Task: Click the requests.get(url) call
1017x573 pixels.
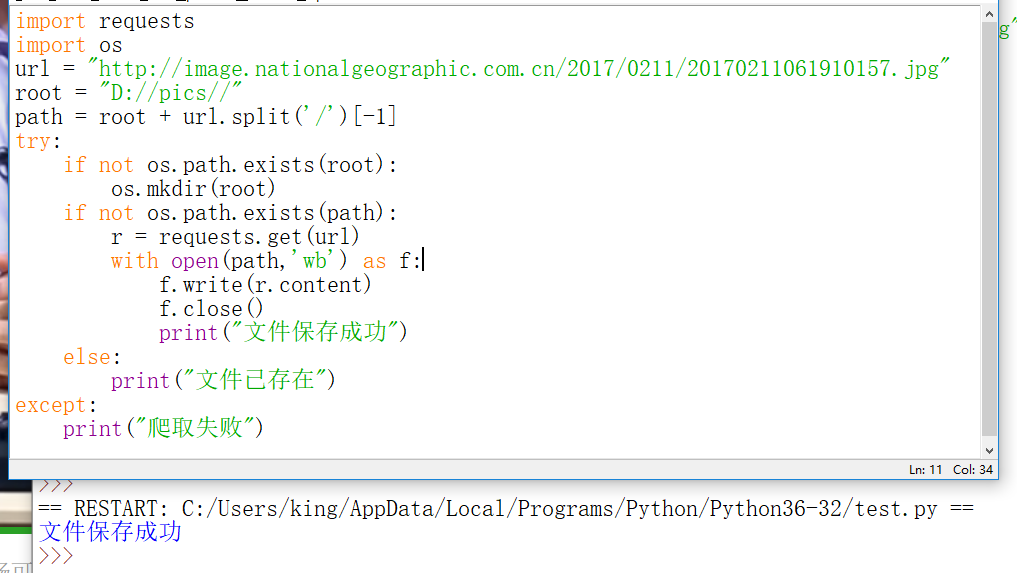Action: (x=259, y=237)
